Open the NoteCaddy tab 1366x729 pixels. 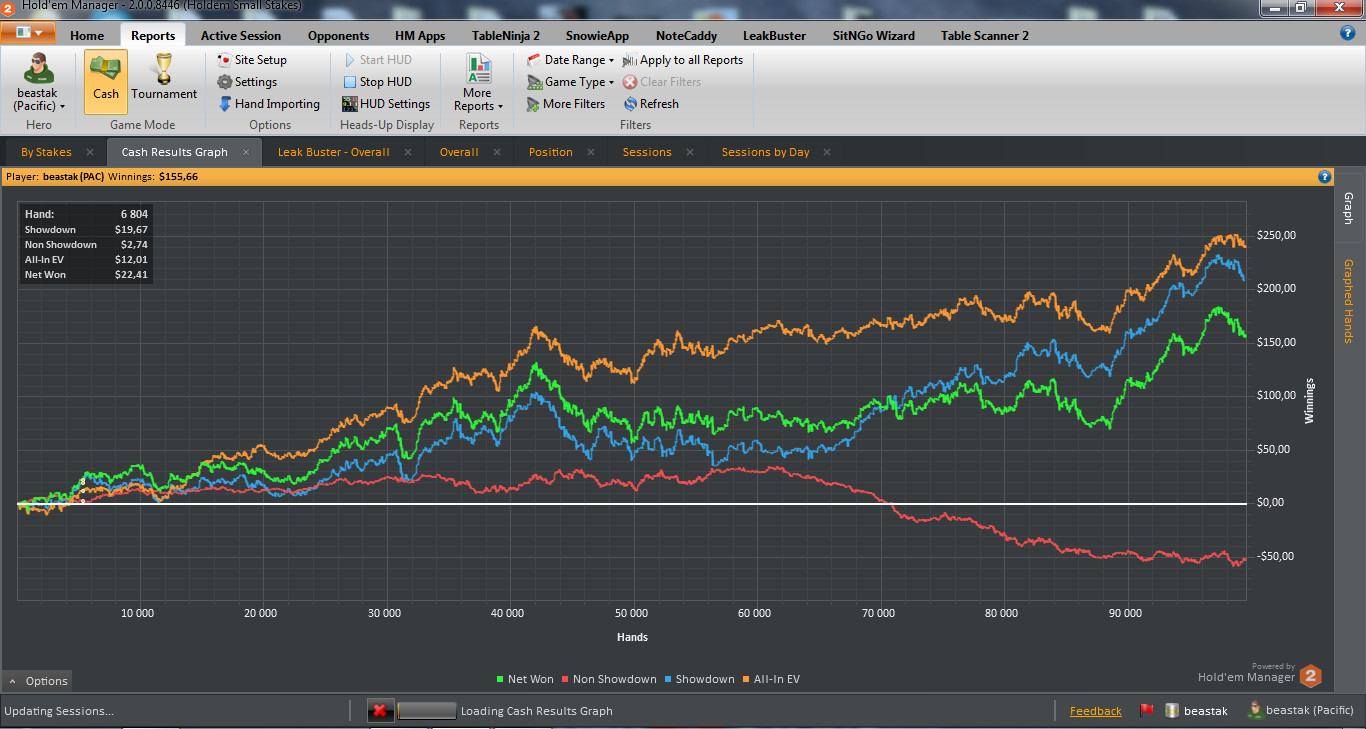(x=686, y=35)
